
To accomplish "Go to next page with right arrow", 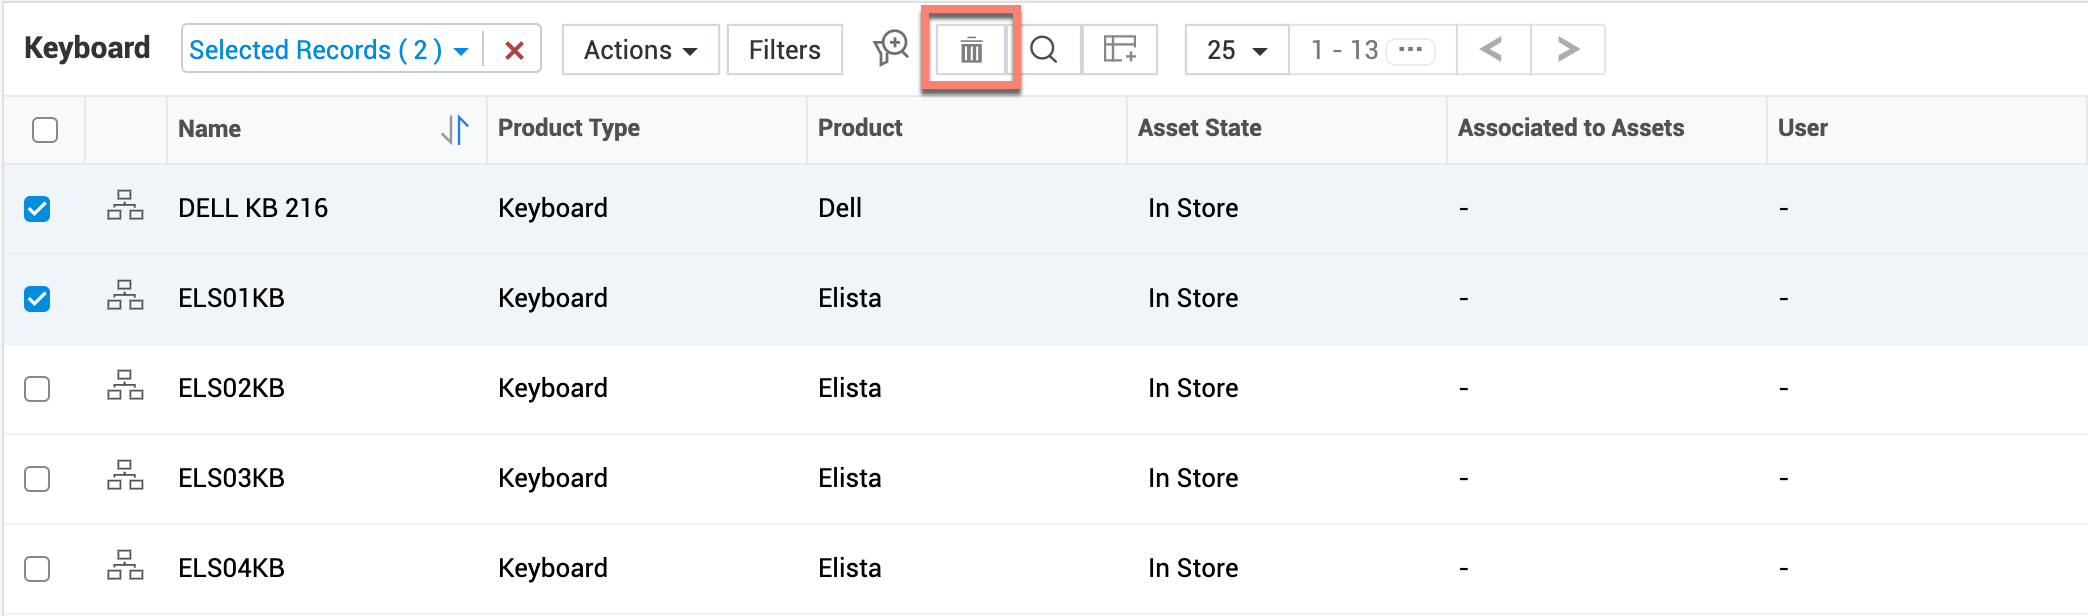I will point(1567,50).
